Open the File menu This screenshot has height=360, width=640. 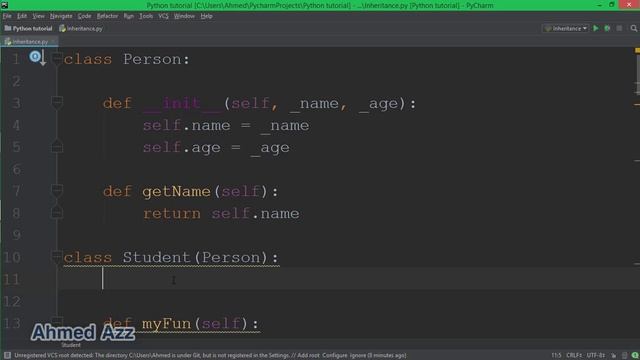coord(7,16)
